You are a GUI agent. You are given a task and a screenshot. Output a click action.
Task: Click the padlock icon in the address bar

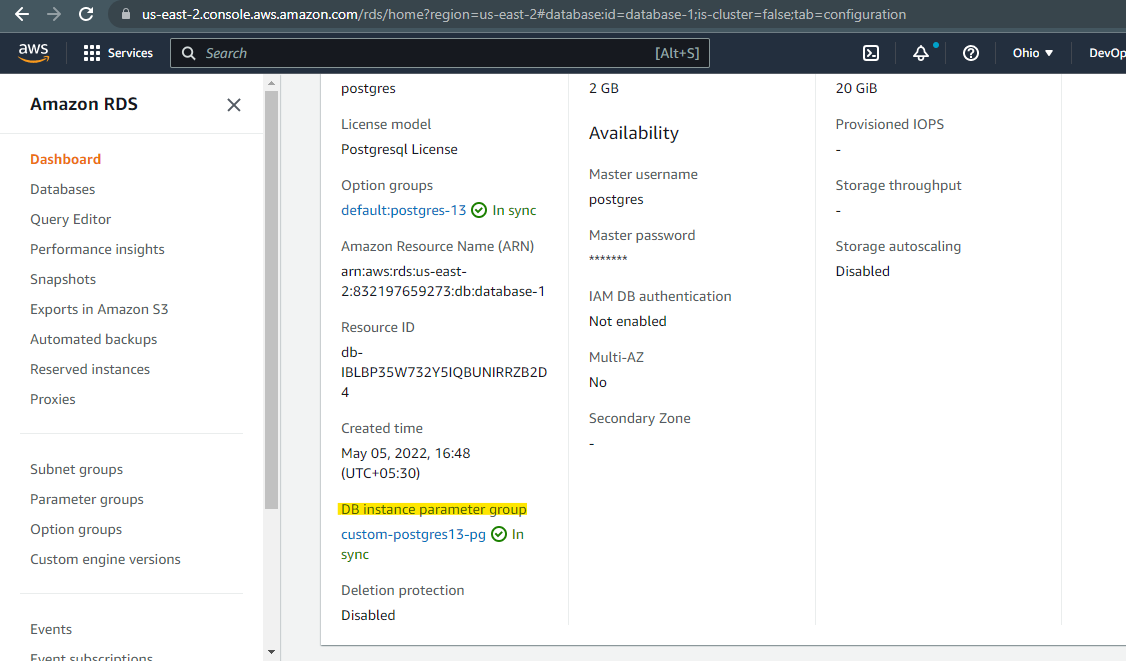point(125,14)
